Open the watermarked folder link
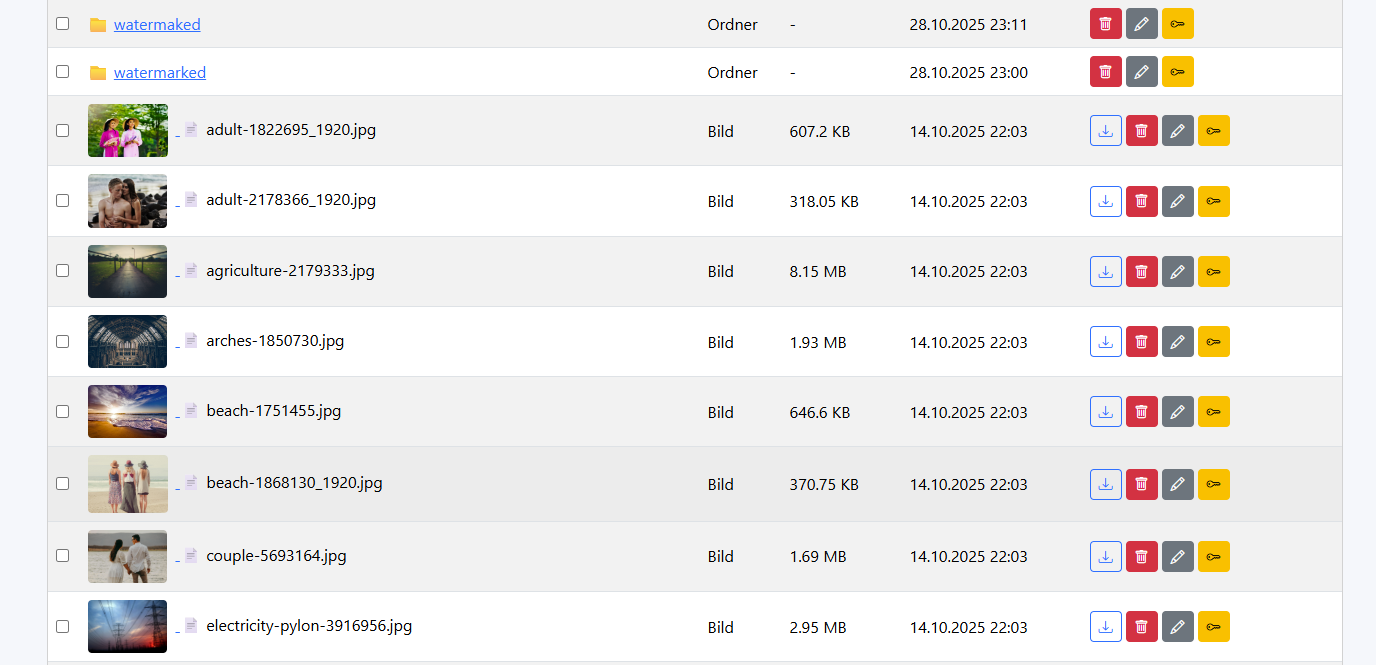The width and height of the screenshot is (1376, 665). pos(160,72)
